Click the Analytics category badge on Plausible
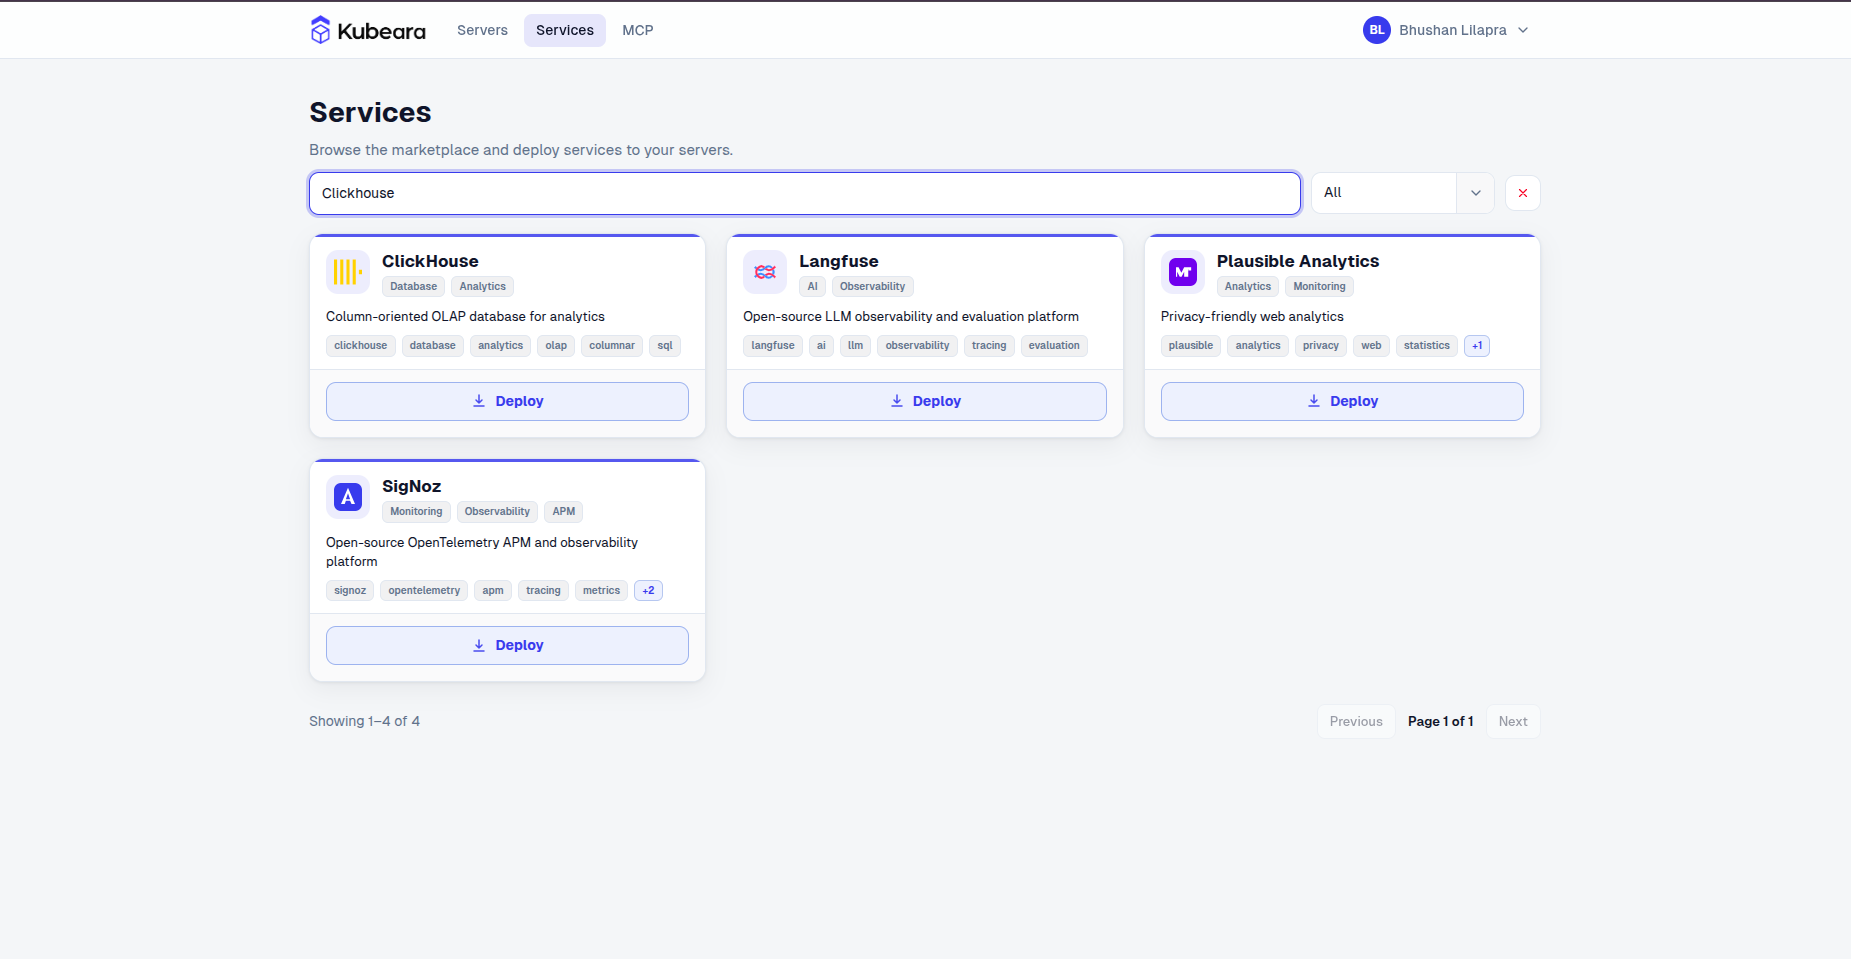The image size is (1851, 959). (1248, 287)
